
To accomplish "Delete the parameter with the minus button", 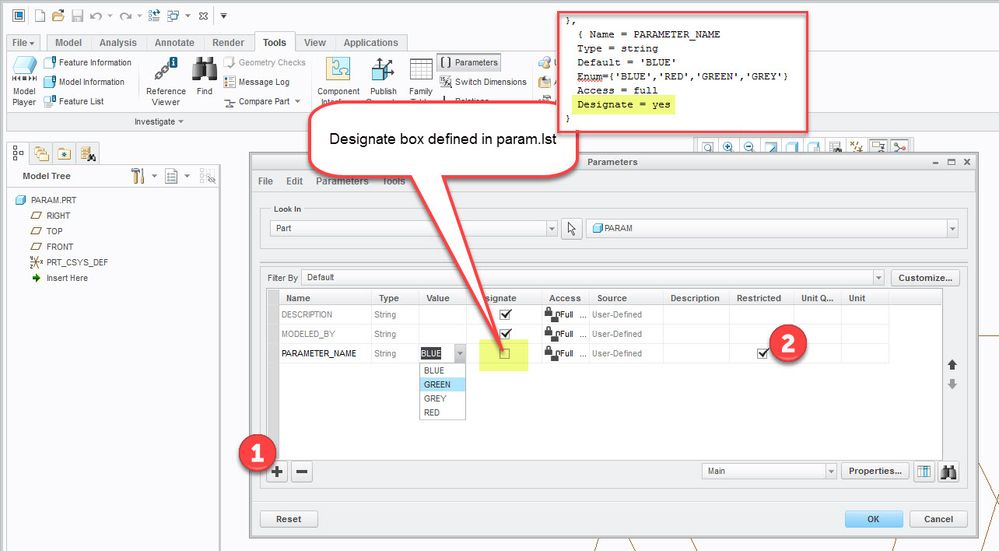I will click(302, 472).
